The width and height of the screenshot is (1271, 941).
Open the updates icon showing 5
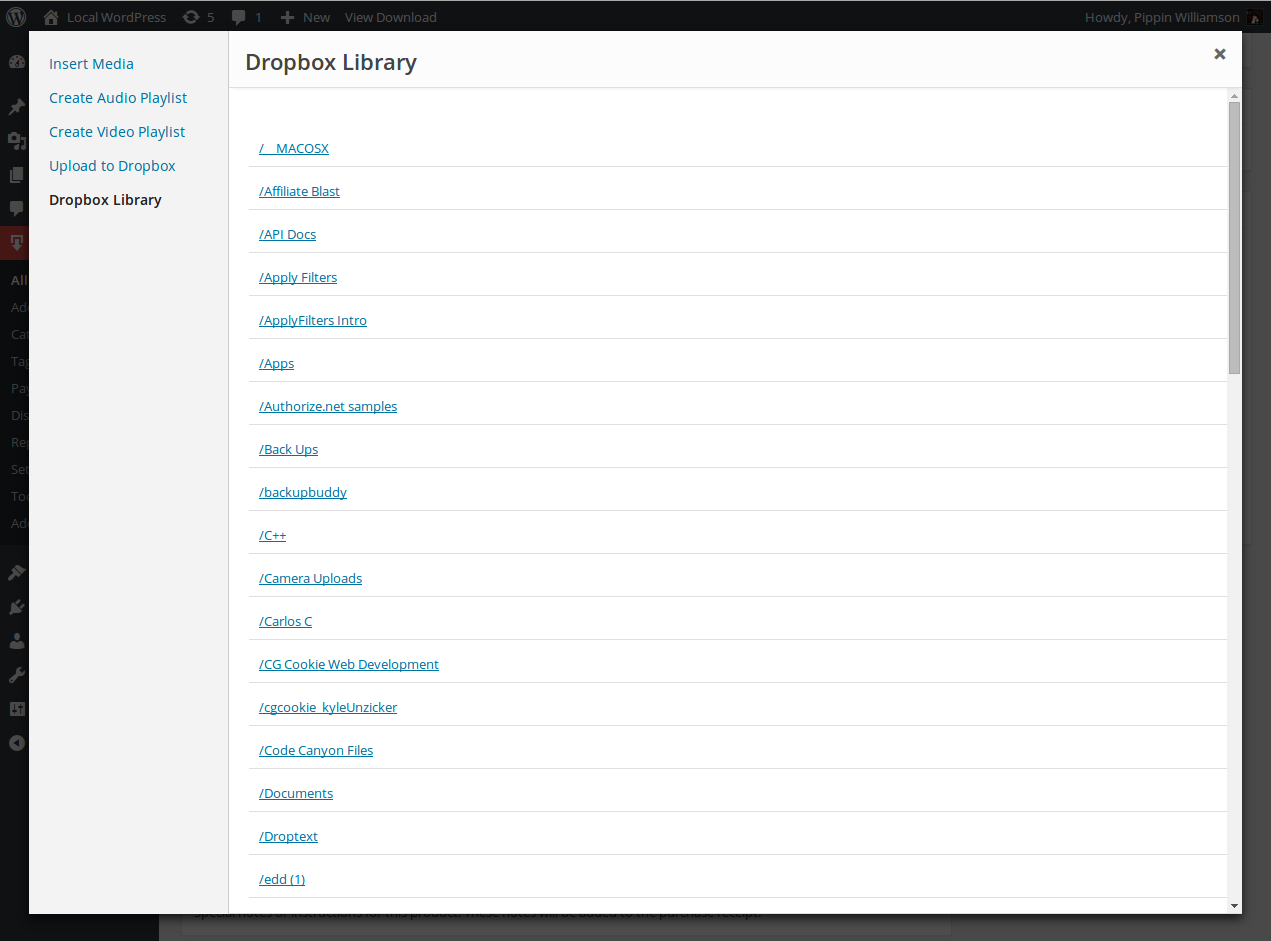[190, 17]
